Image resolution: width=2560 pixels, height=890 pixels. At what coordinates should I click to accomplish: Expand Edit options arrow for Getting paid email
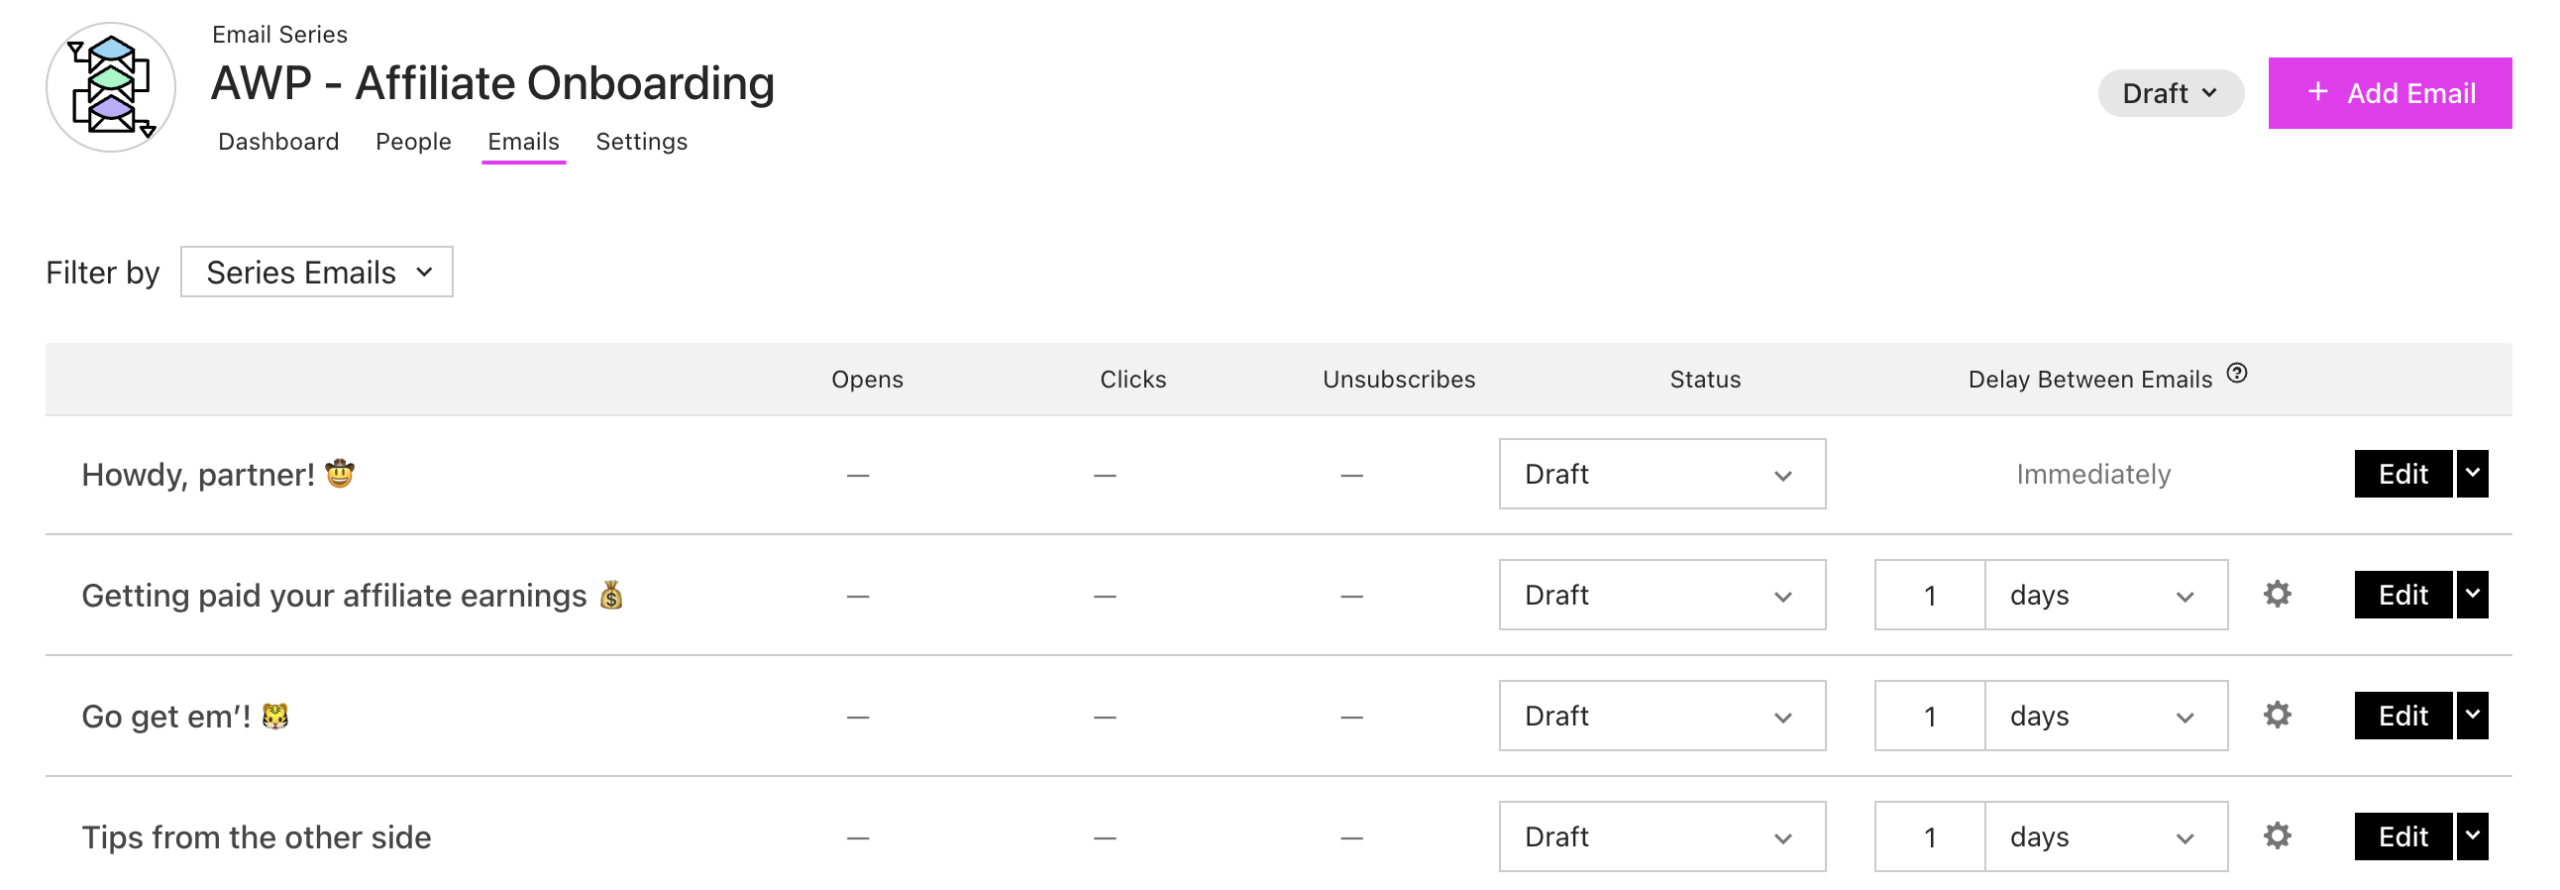coord(2471,595)
